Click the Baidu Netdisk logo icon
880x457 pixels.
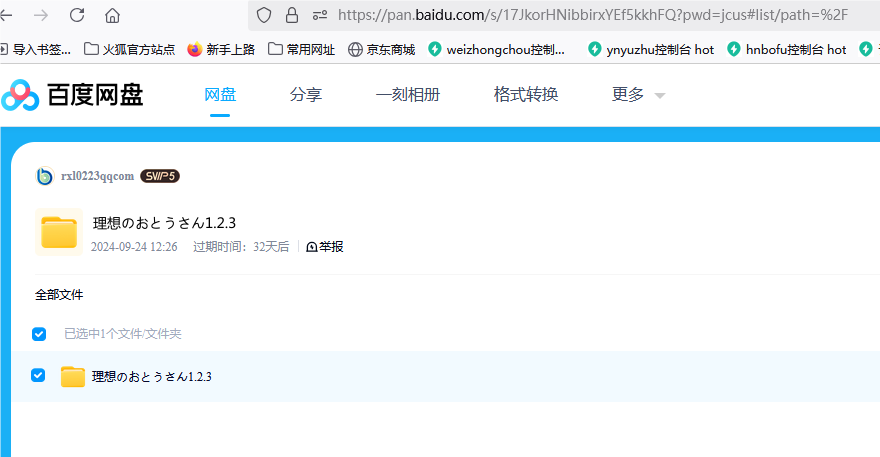(20, 95)
